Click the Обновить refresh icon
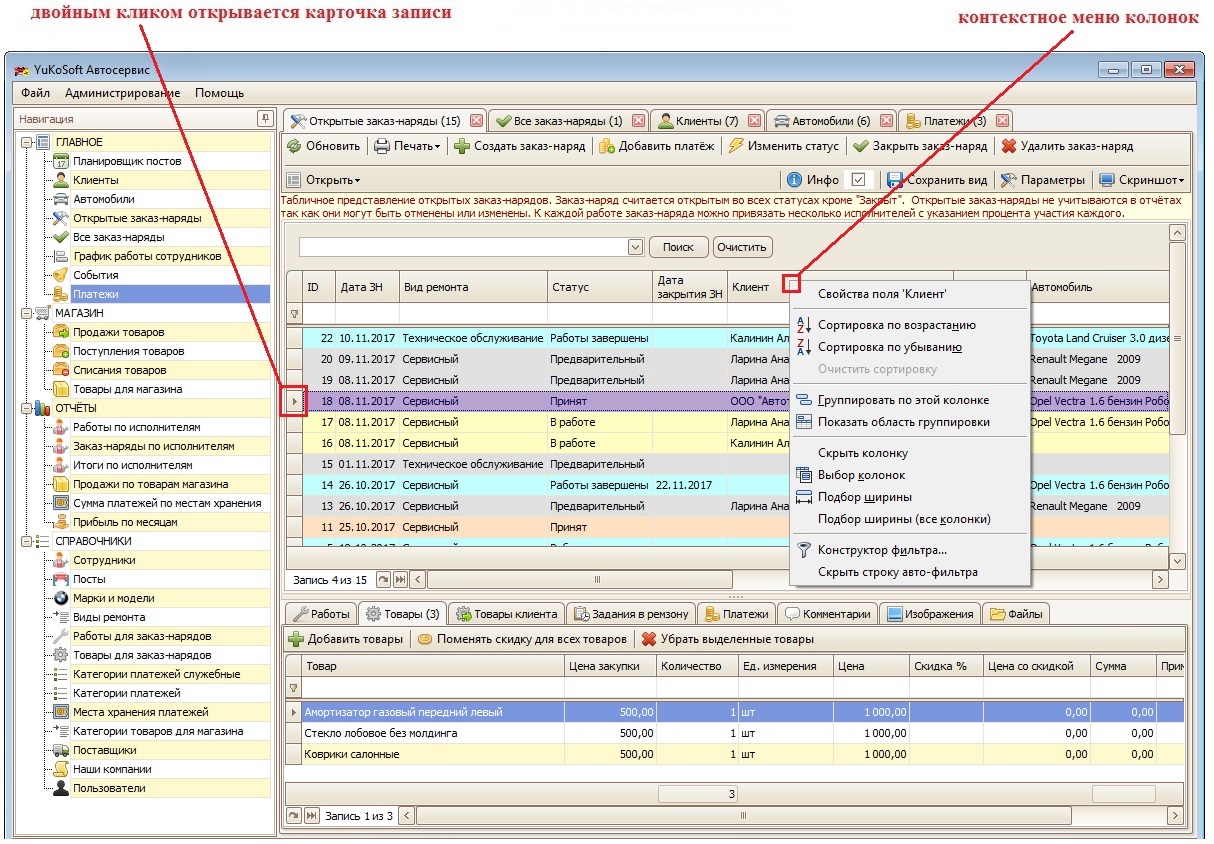 point(295,146)
